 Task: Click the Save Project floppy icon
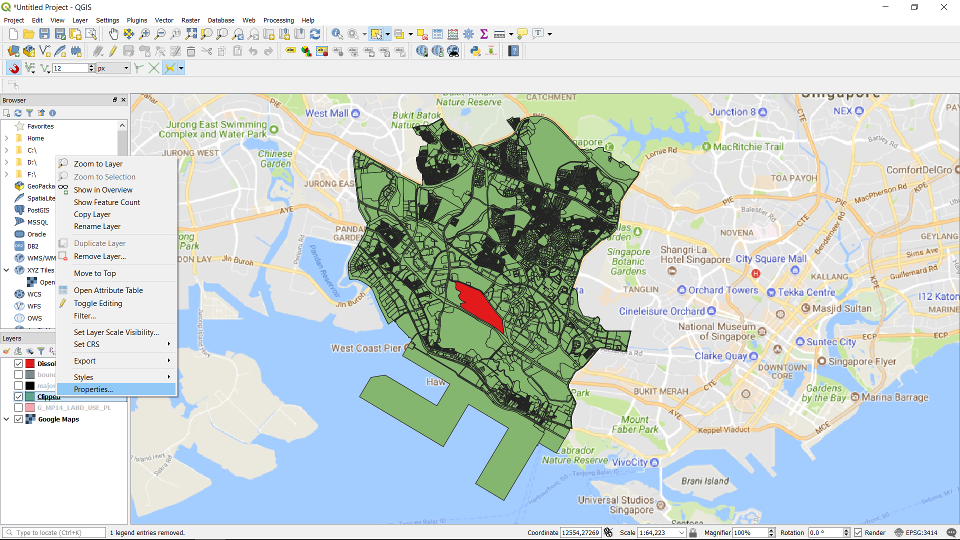point(45,34)
